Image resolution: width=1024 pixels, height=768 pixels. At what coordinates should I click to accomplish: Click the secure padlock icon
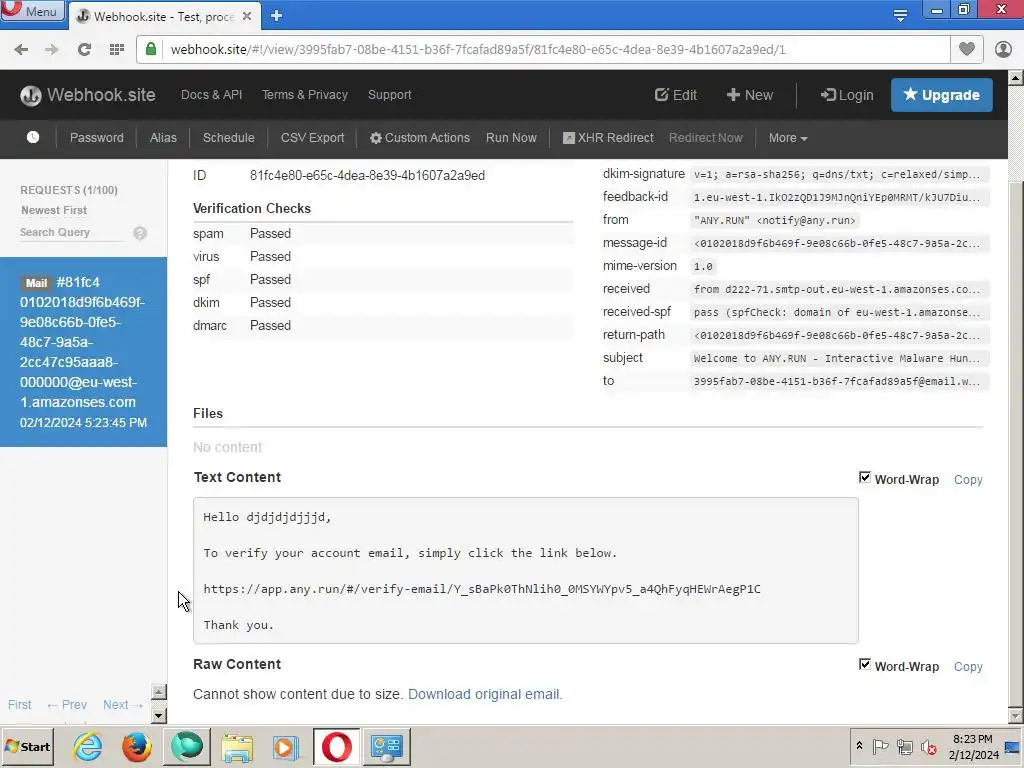tap(151, 50)
